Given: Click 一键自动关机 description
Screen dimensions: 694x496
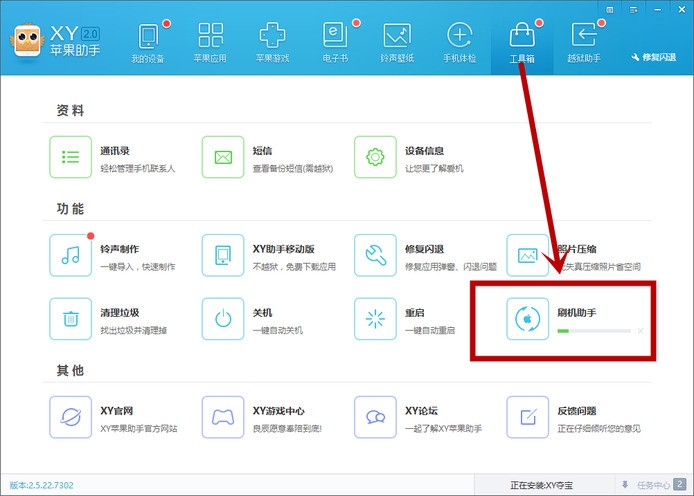Looking at the screenshot, I should tap(278, 331).
